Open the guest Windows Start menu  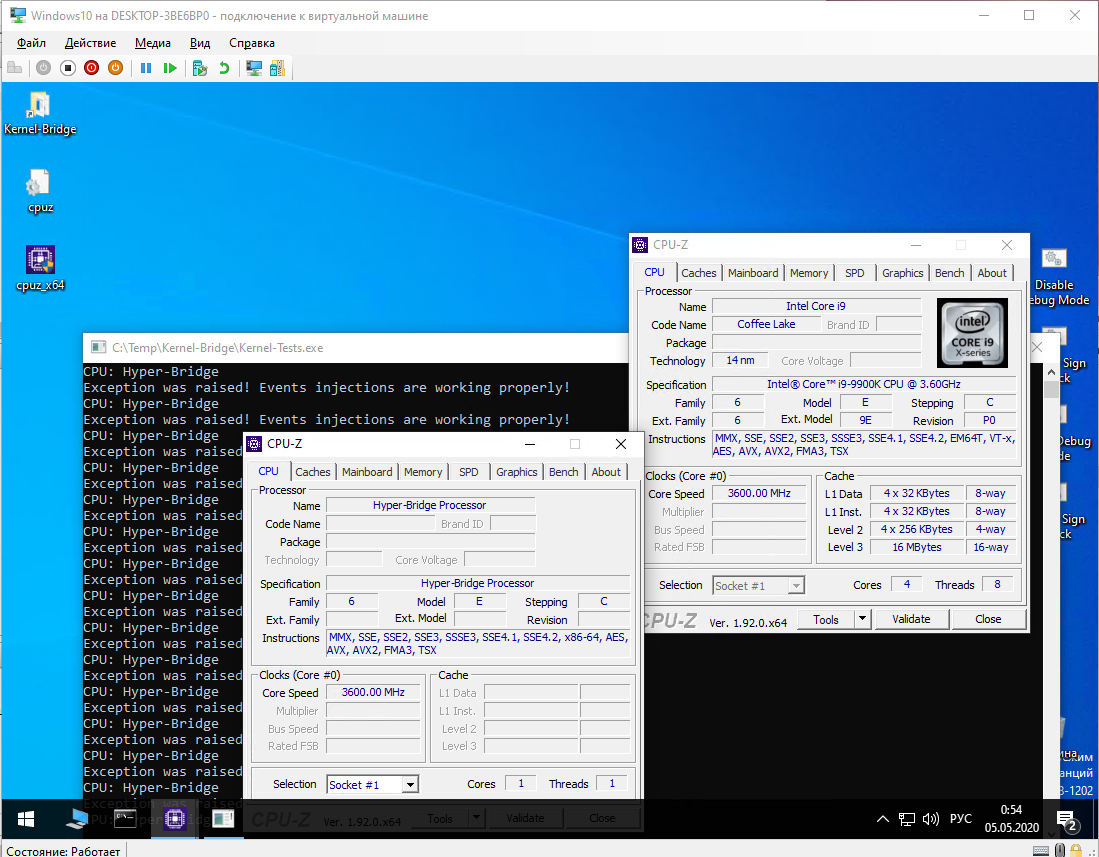(x=26, y=820)
